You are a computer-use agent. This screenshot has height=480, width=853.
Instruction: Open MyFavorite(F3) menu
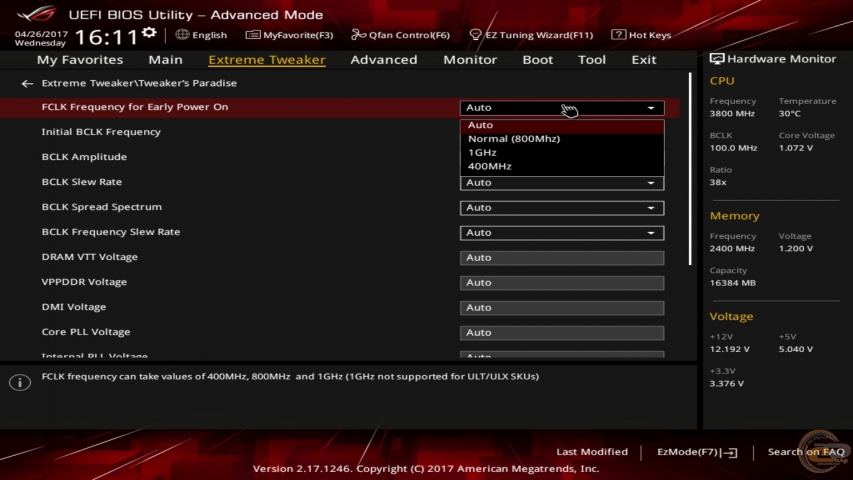(289, 35)
